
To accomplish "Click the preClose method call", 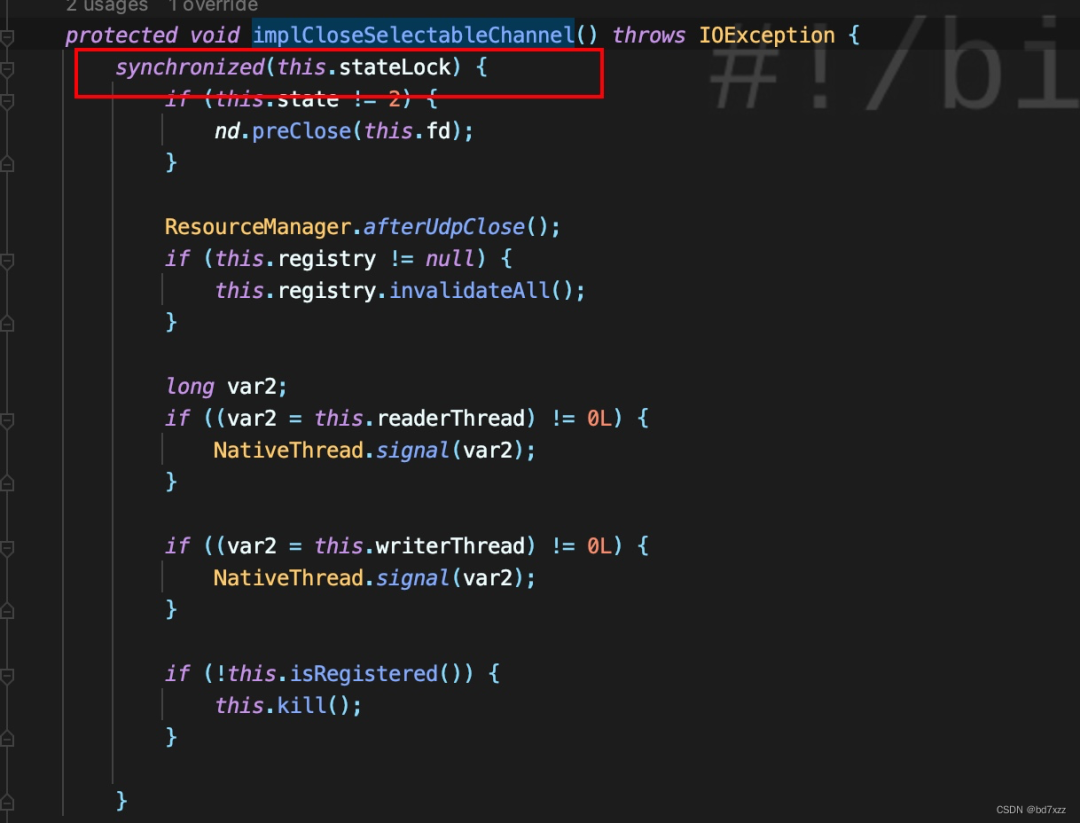I will [302, 131].
